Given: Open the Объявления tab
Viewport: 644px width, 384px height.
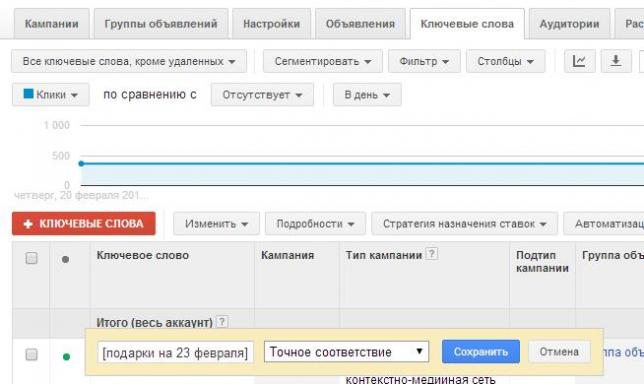Looking at the screenshot, I should click(361, 24).
